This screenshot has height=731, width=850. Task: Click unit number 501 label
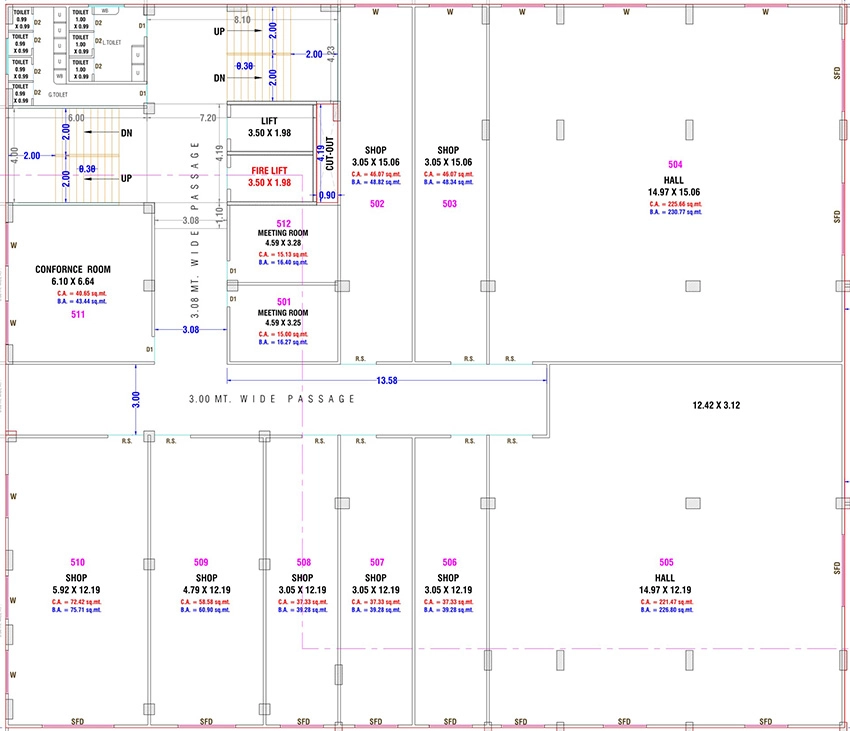[284, 302]
